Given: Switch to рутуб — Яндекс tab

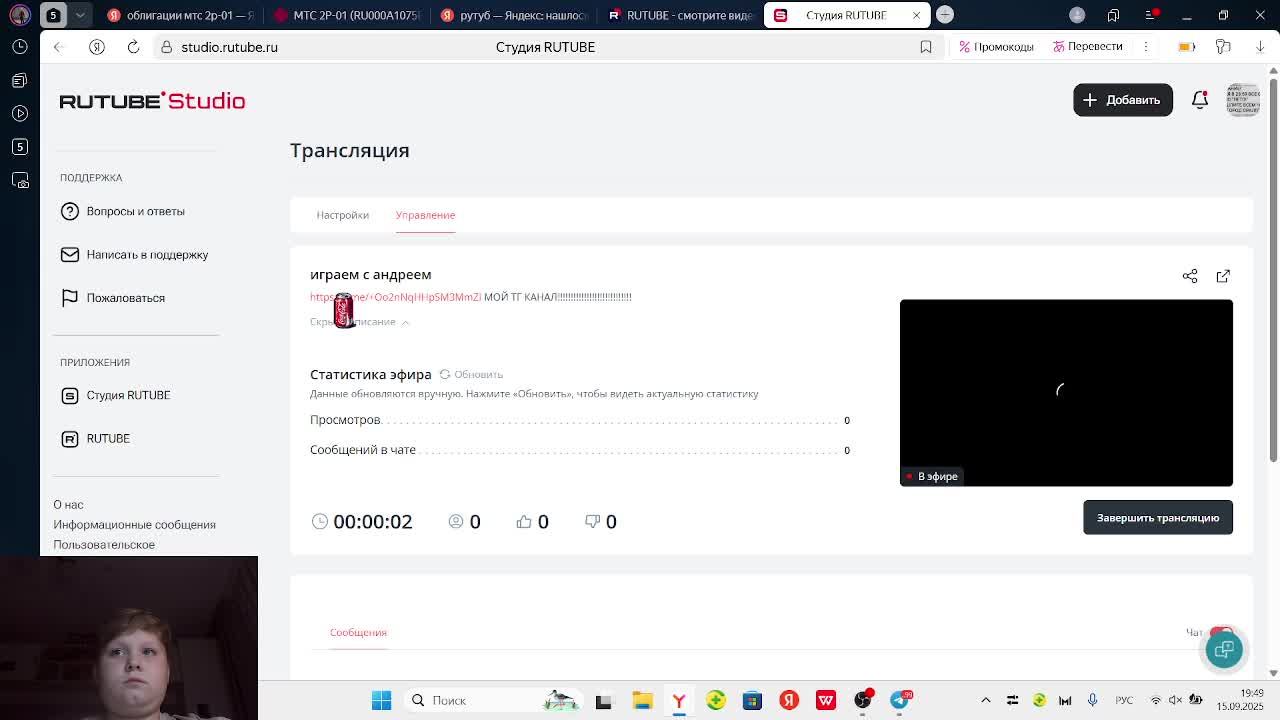Looking at the screenshot, I should pos(514,15).
